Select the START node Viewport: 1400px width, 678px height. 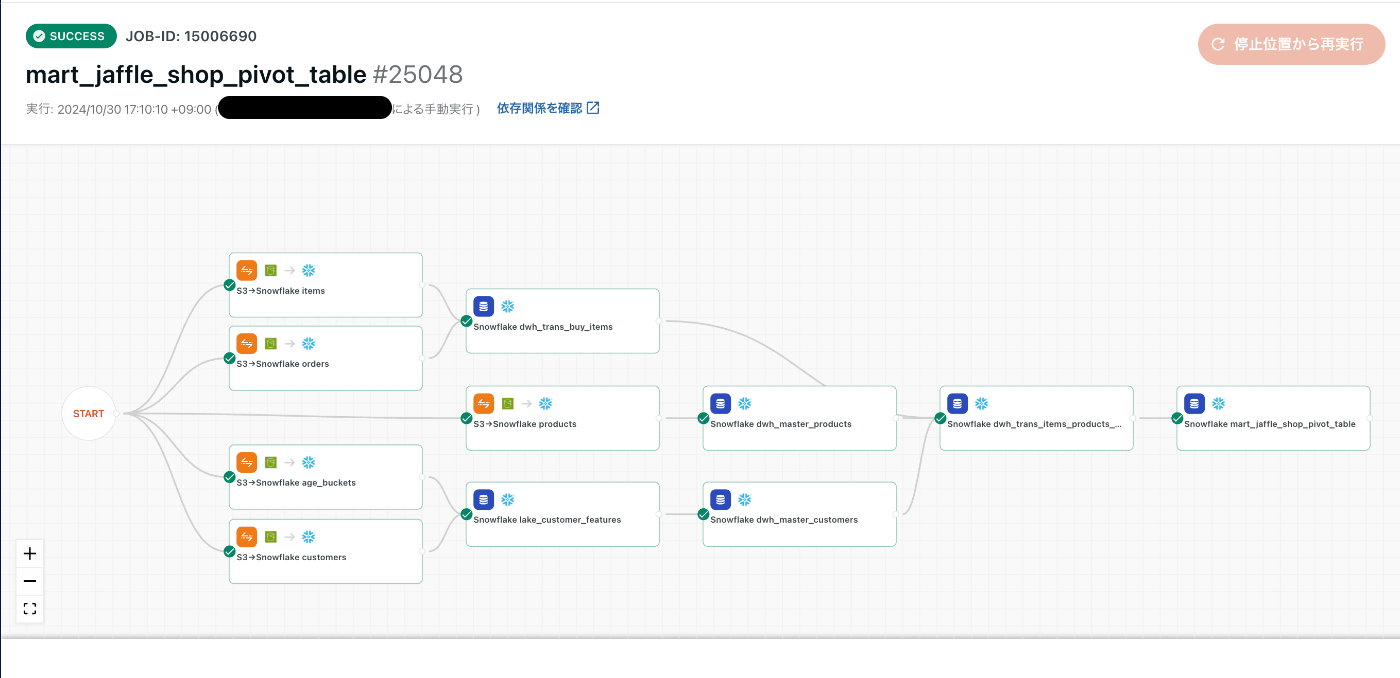88,413
